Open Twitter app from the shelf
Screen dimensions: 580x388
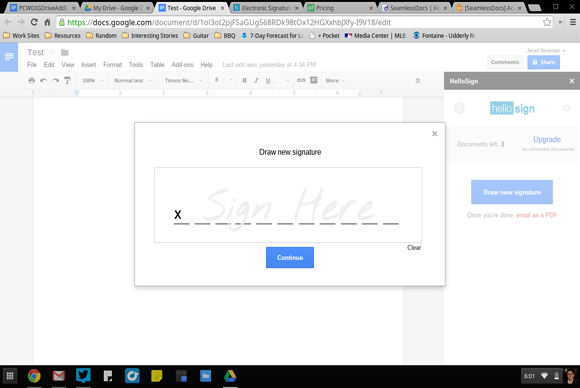click(83, 375)
